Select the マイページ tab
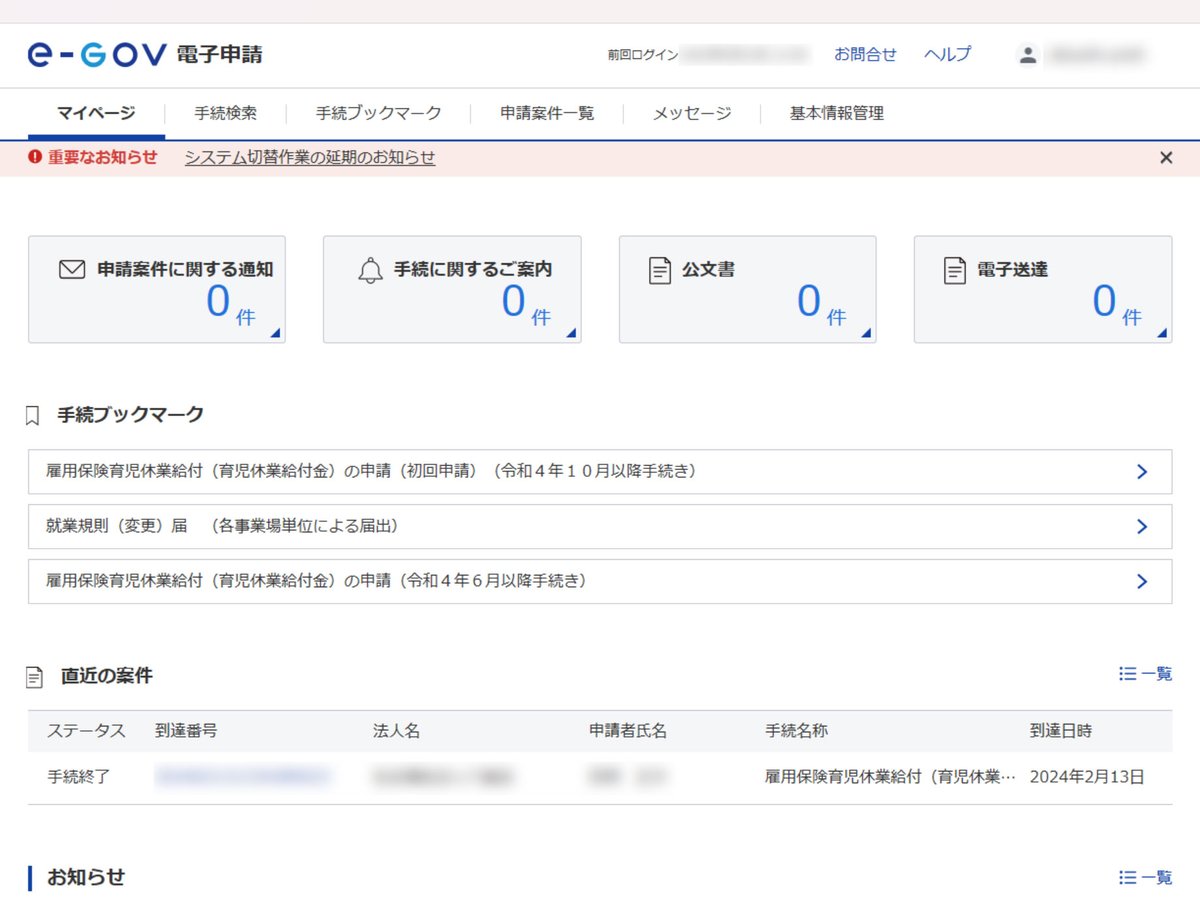The width and height of the screenshot is (1200, 908). click(x=96, y=114)
